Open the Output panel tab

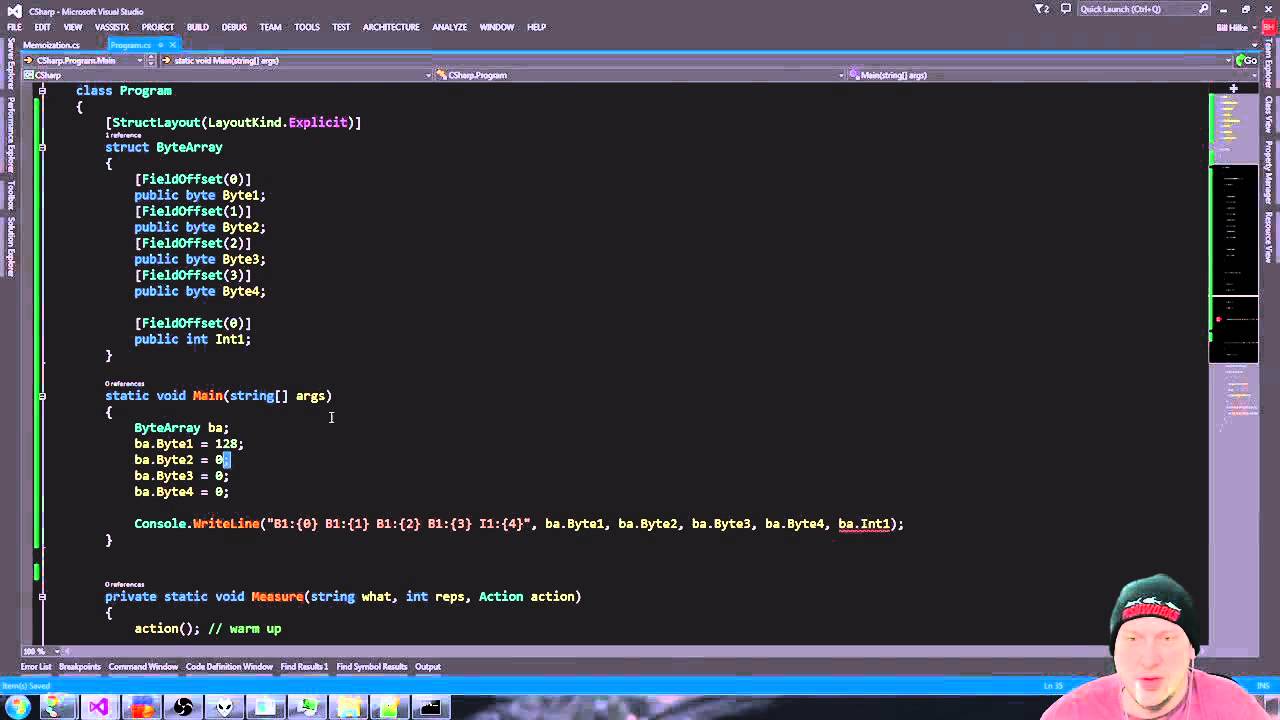pyautogui.click(x=428, y=667)
